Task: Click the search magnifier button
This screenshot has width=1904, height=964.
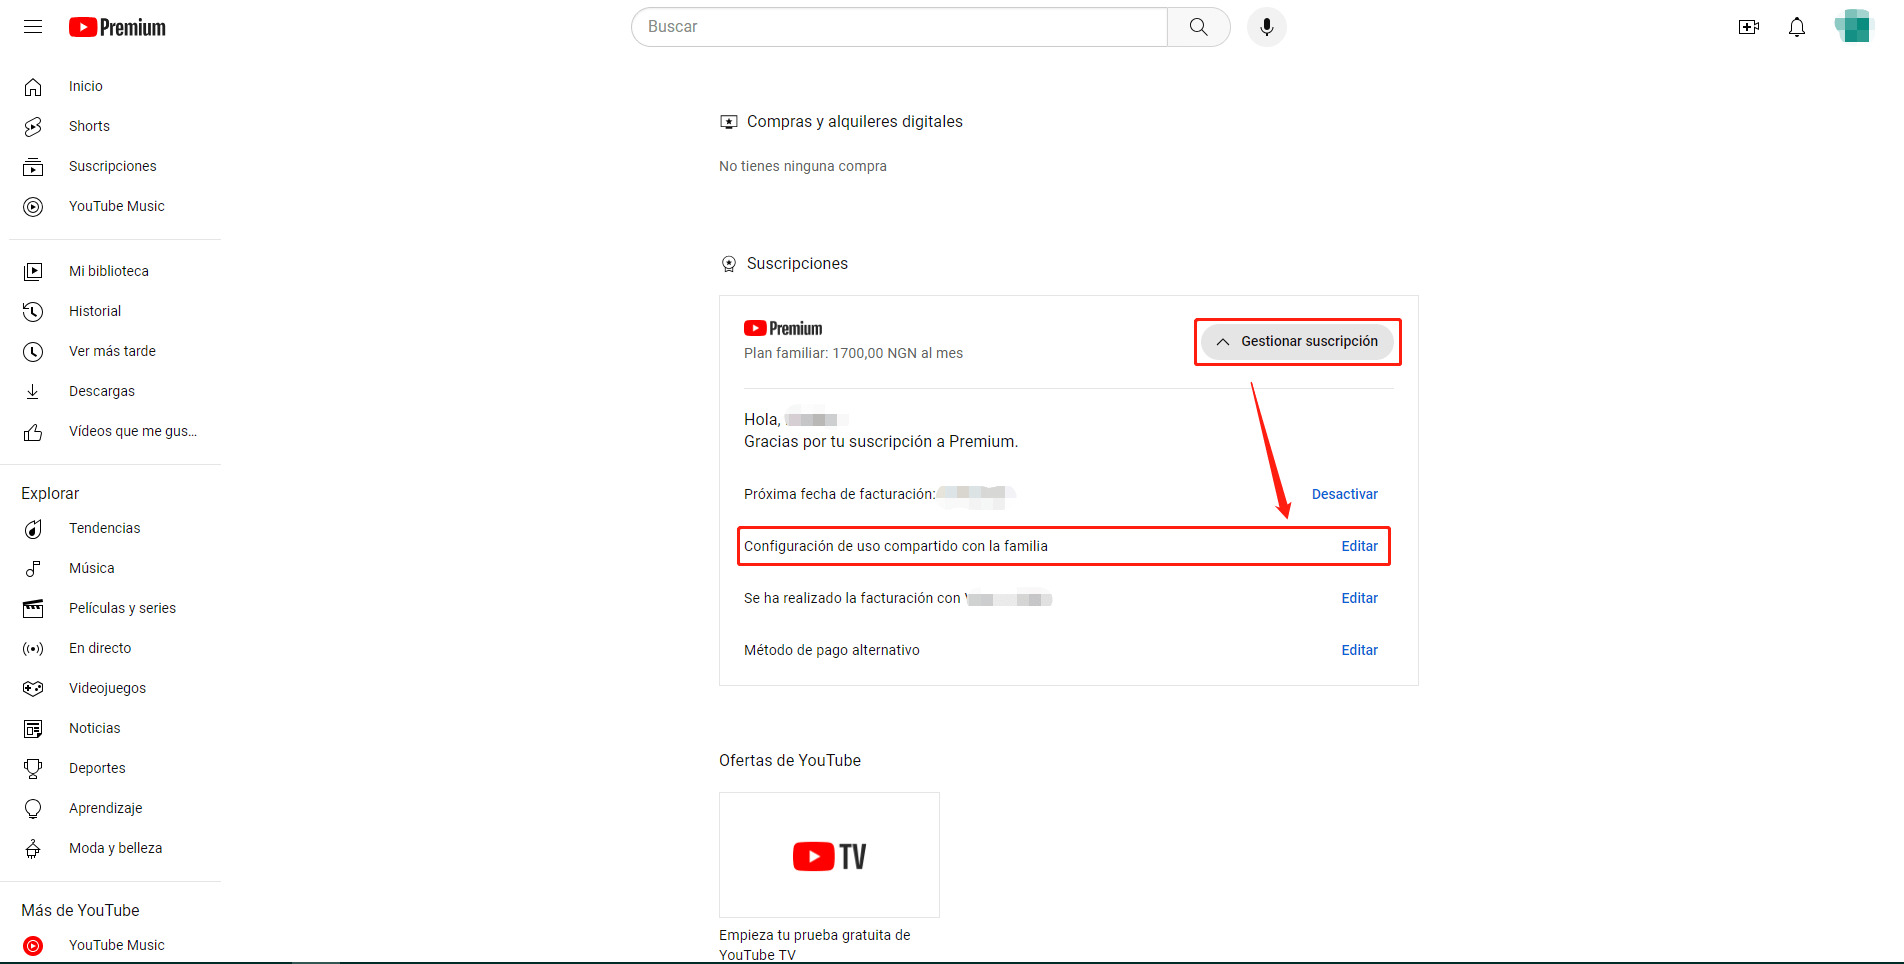Action: 1198,27
